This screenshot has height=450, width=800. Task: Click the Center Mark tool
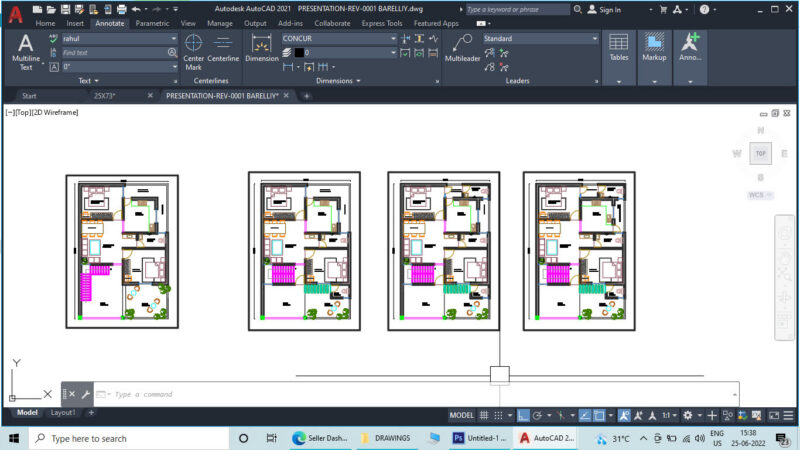(x=193, y=52)
